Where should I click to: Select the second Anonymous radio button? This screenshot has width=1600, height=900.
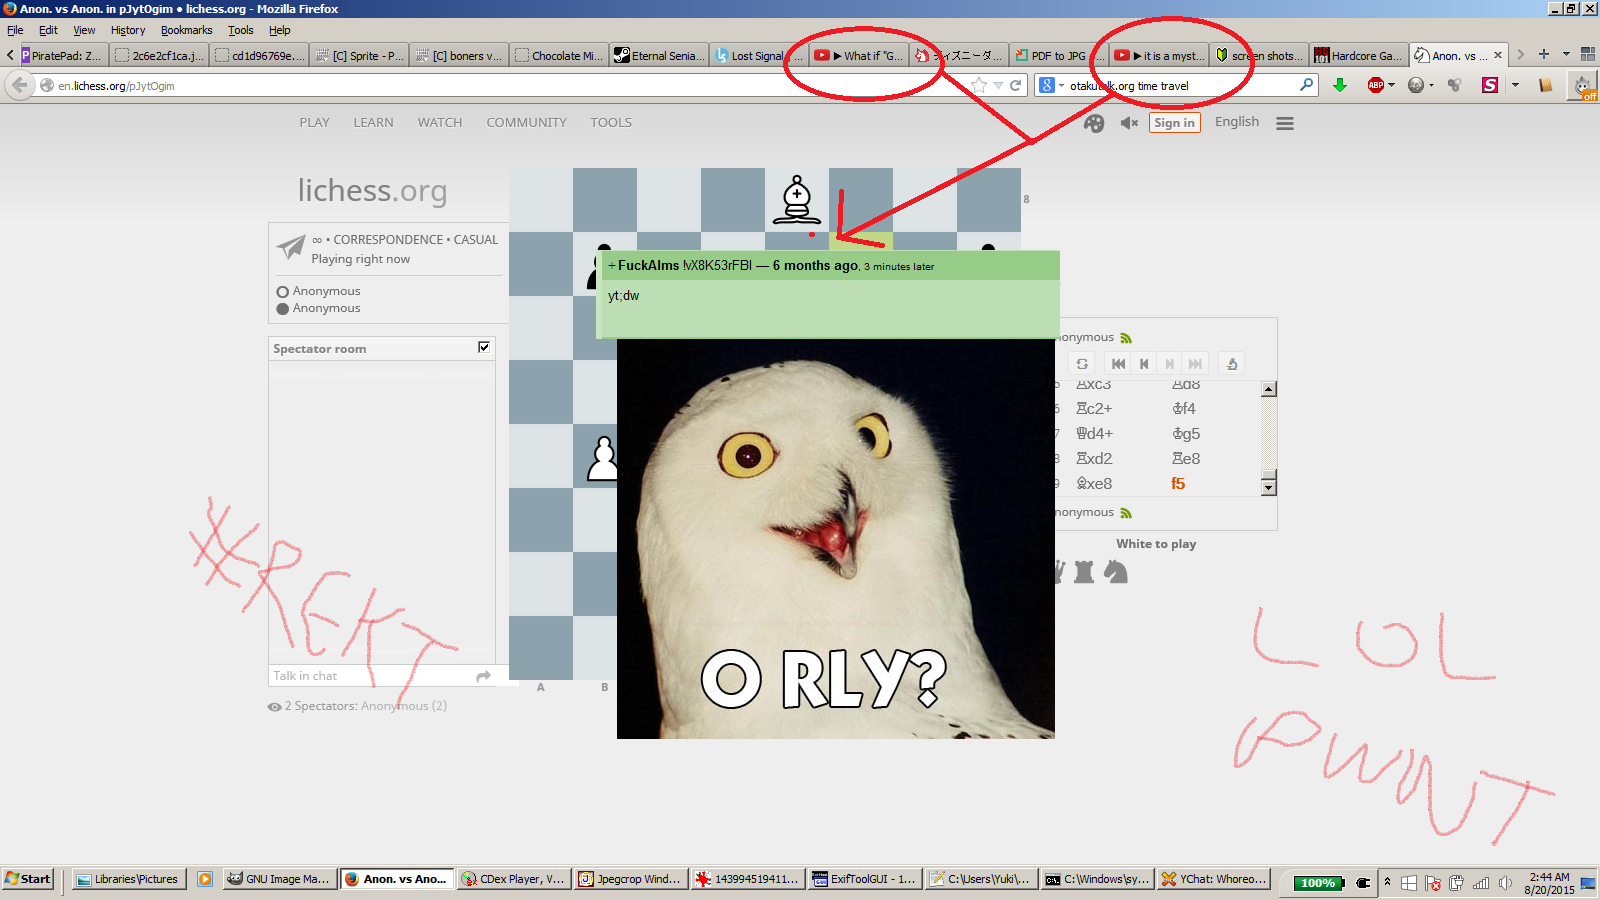point(282,308)
